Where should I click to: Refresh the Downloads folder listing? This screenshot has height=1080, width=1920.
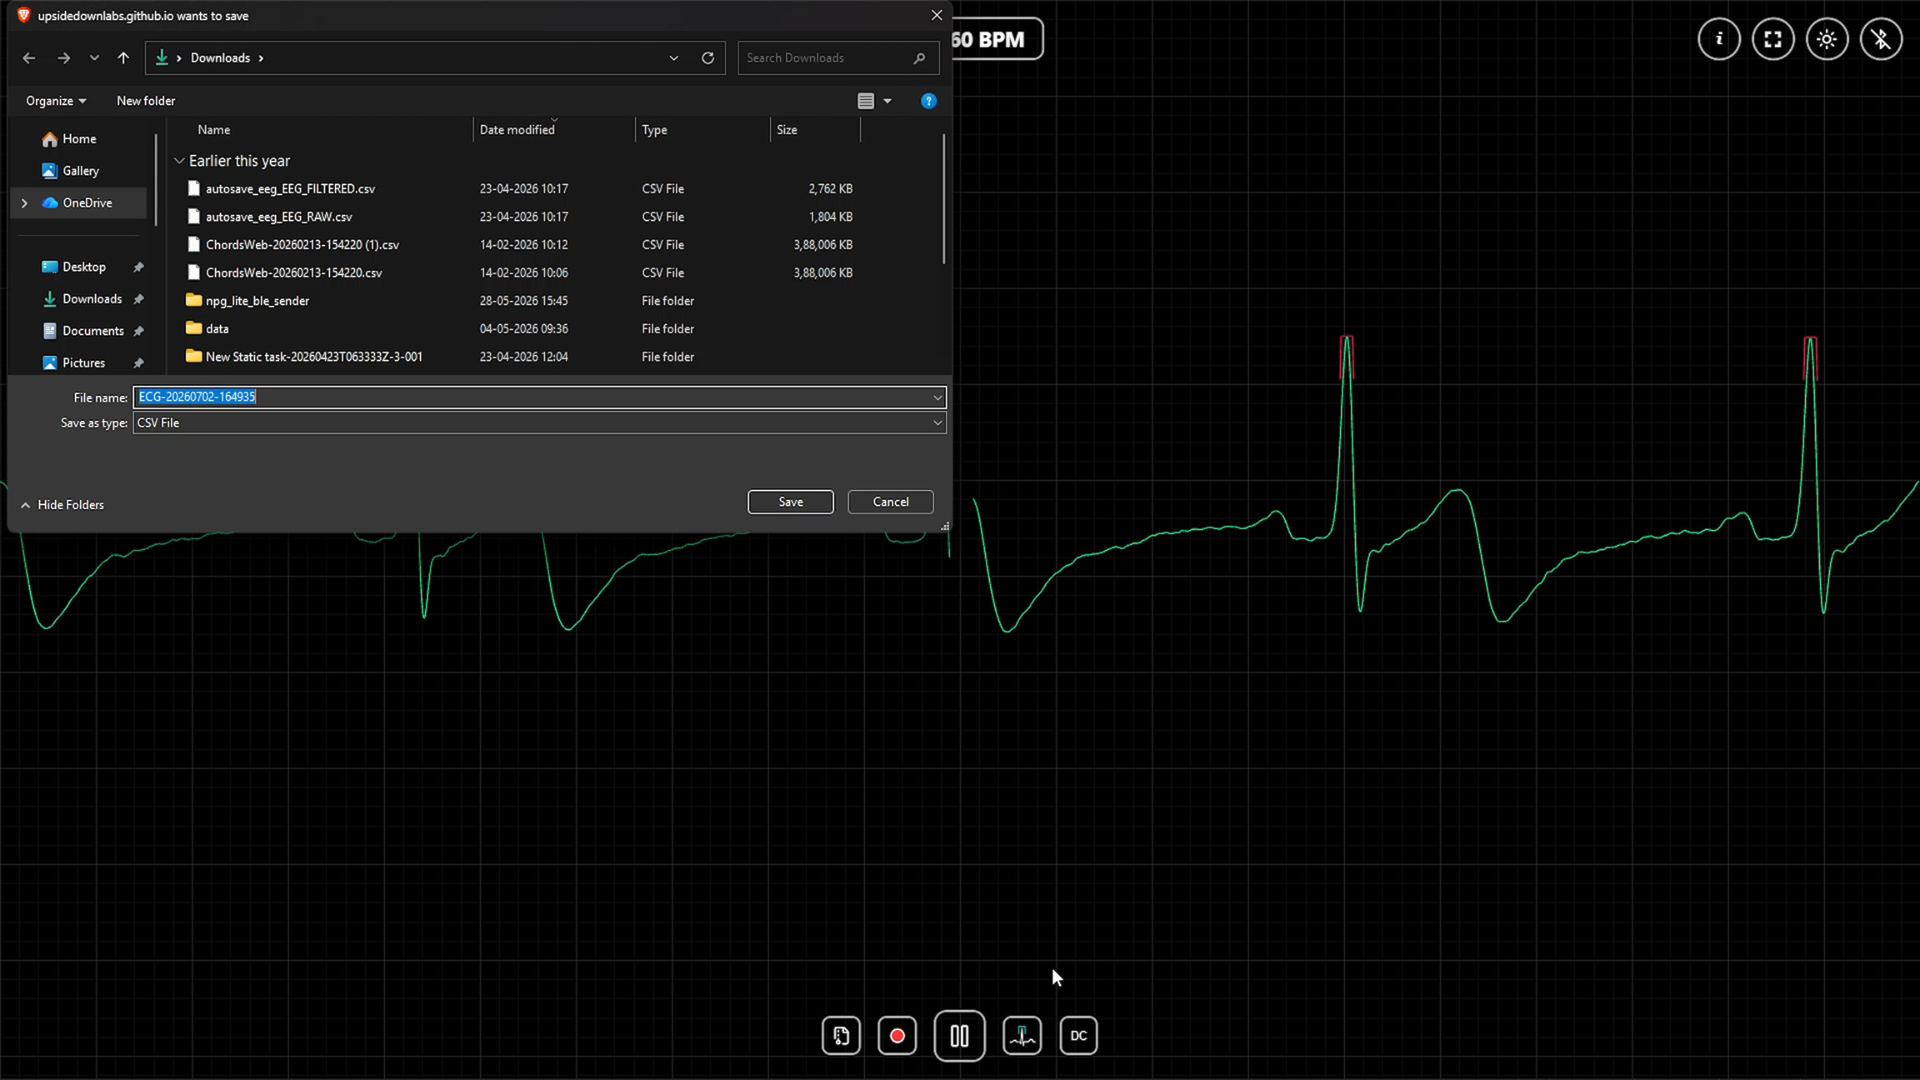708,58
